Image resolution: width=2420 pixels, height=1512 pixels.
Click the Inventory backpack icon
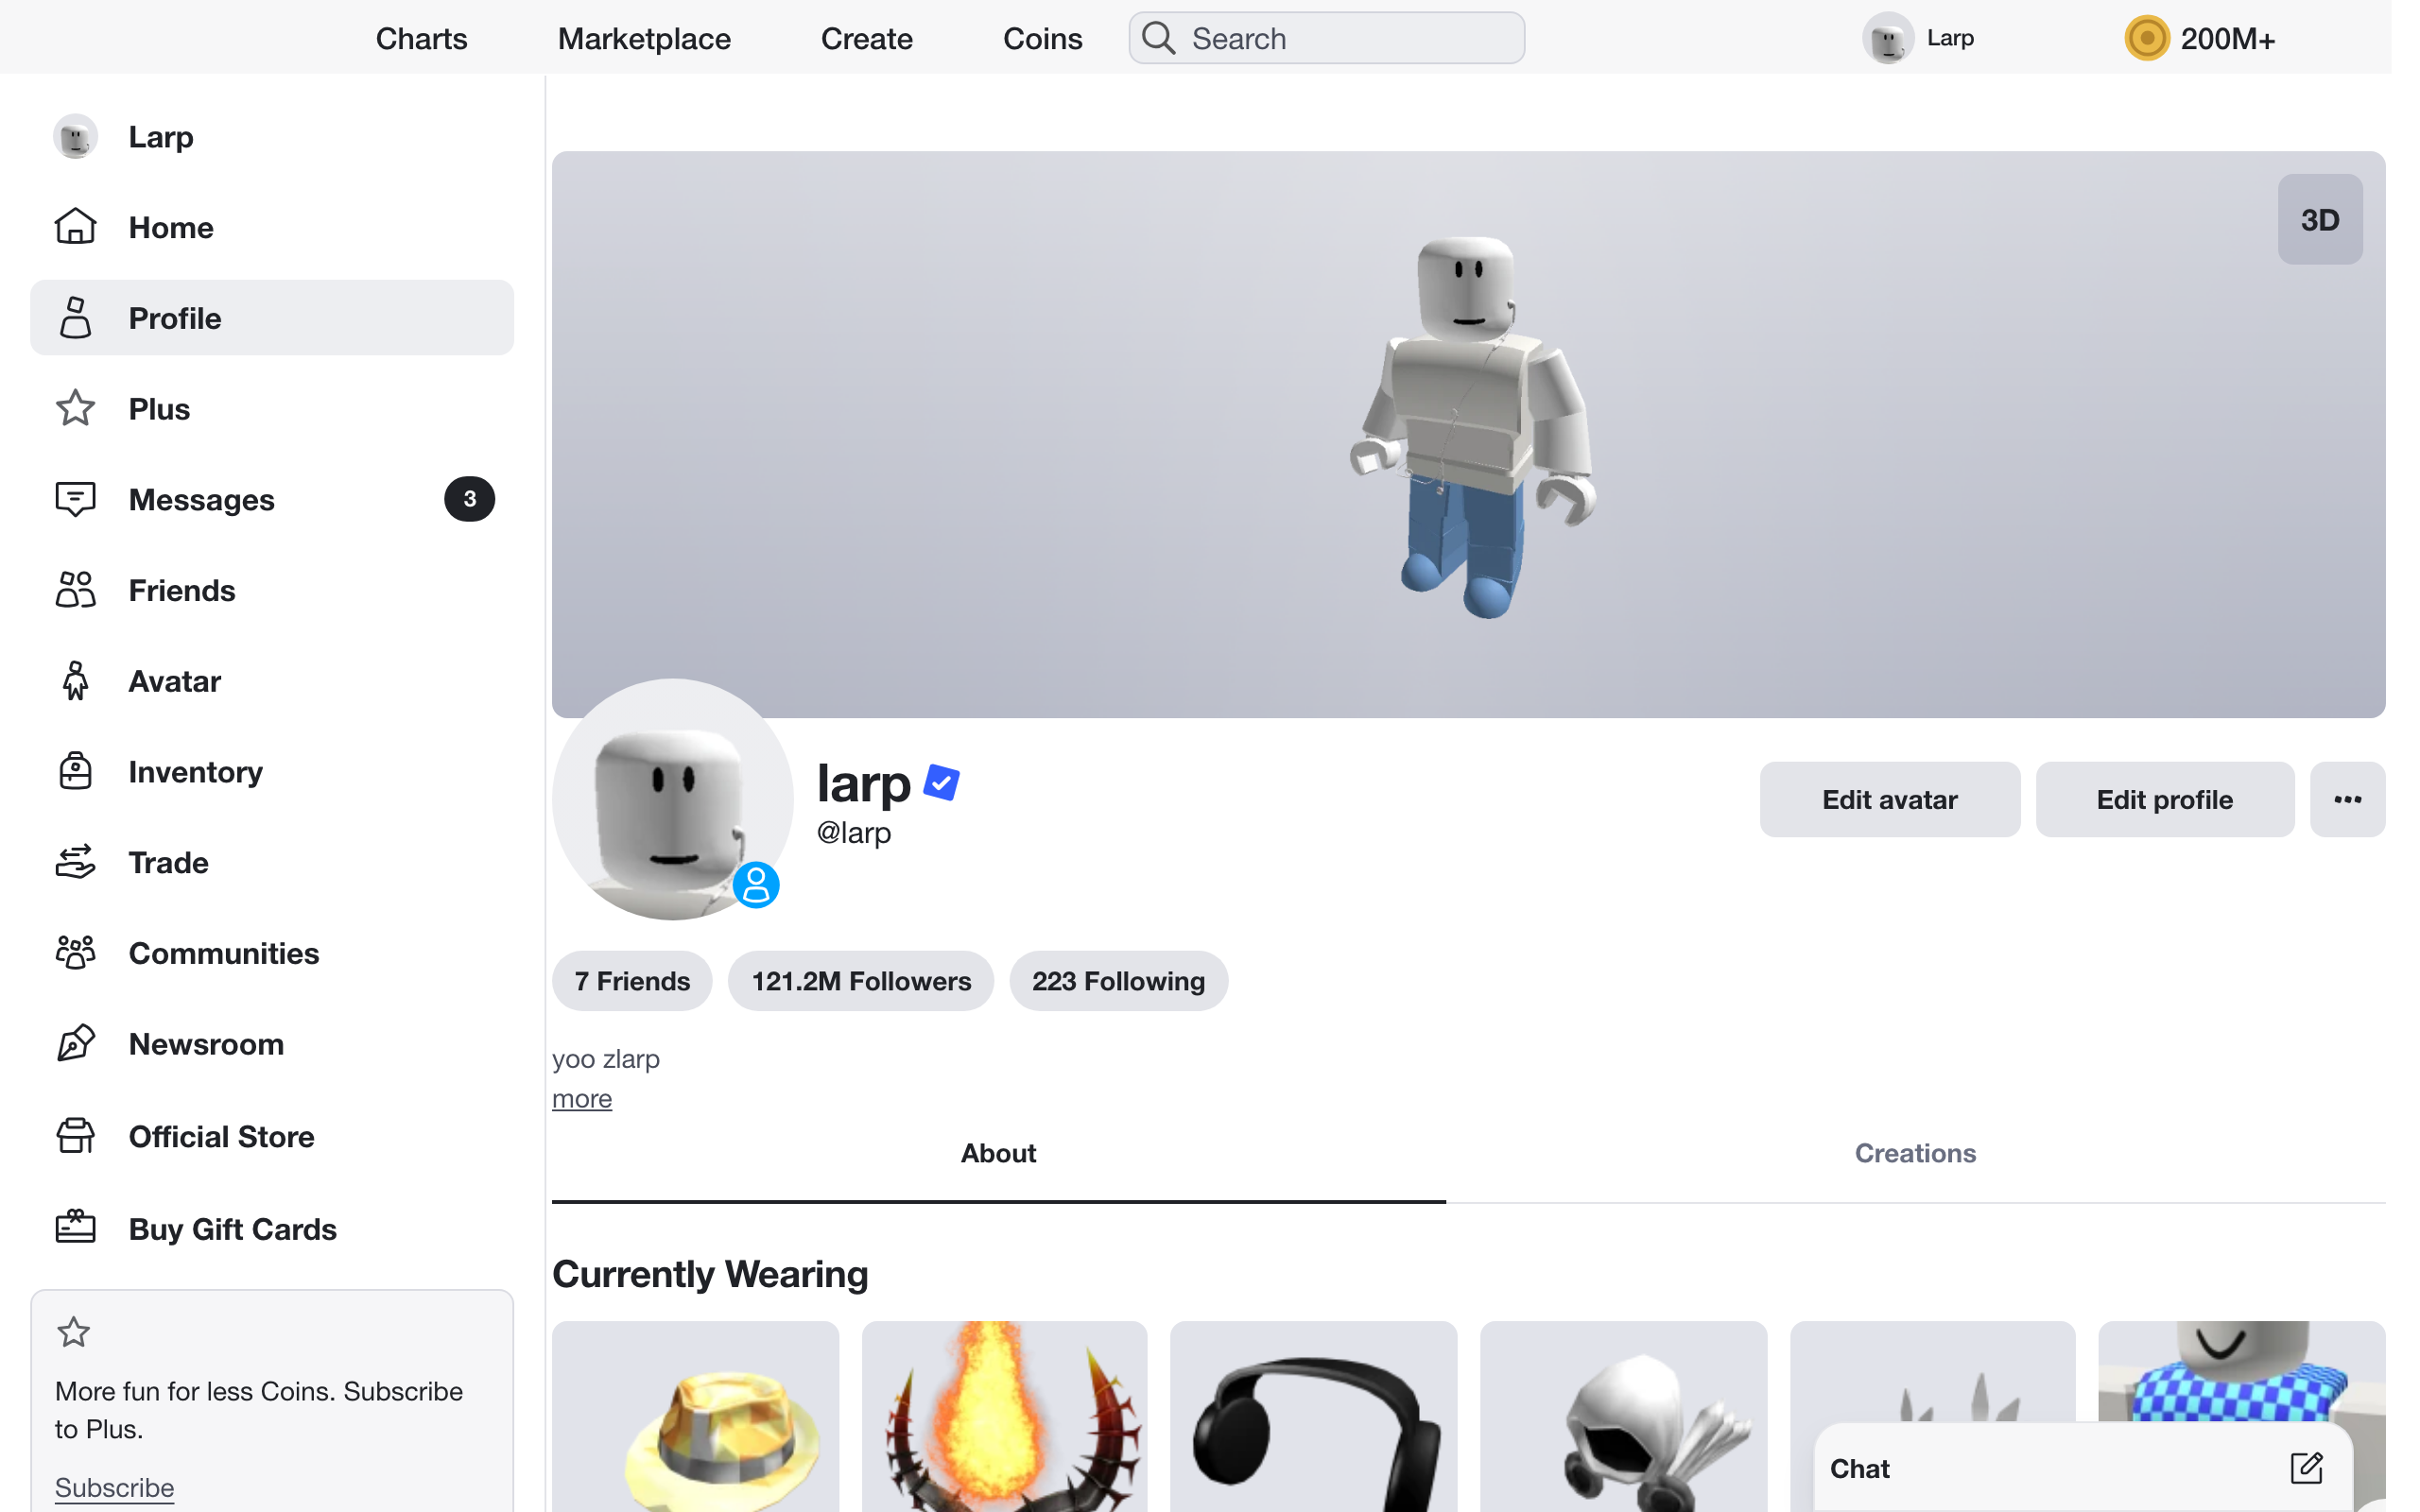75,771
